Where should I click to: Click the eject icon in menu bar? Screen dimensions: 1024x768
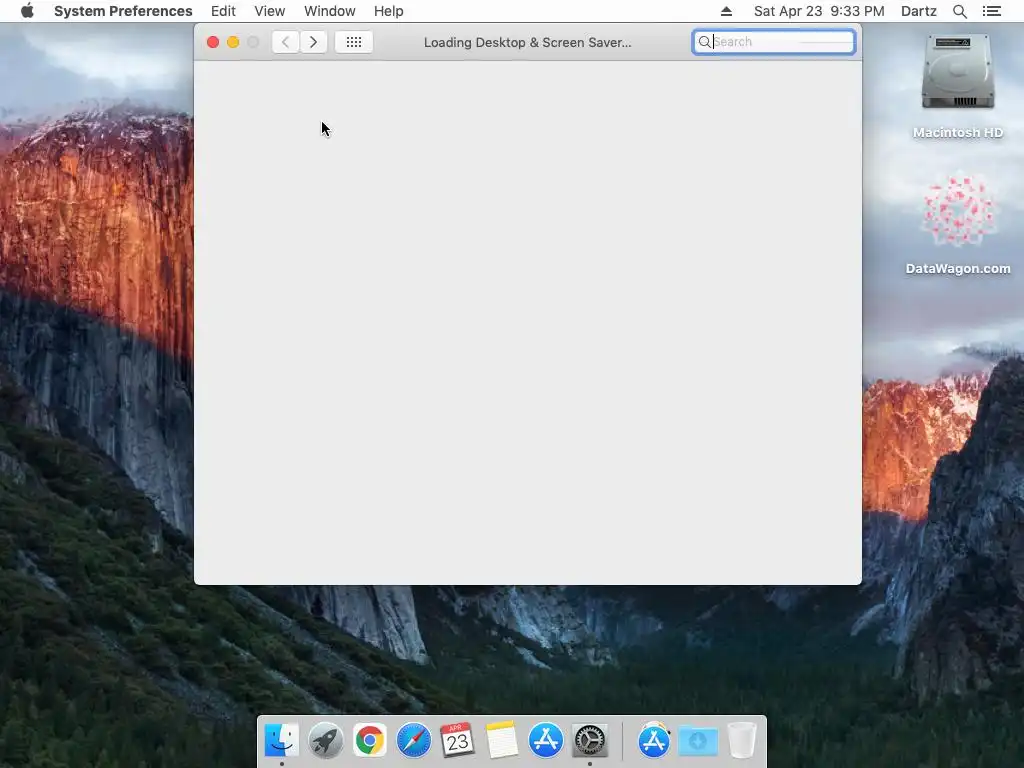[726, 11]
